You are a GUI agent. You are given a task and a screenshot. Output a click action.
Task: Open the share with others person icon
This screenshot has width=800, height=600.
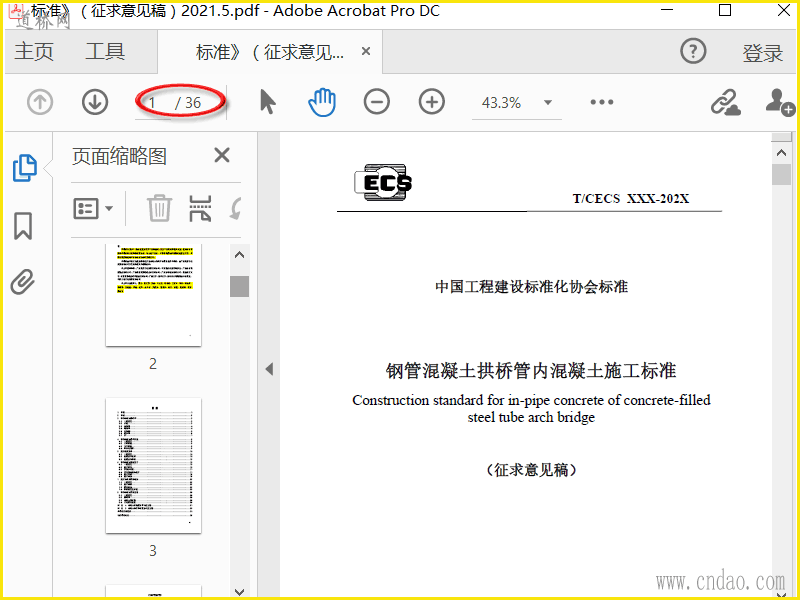[x=780, y=102]
